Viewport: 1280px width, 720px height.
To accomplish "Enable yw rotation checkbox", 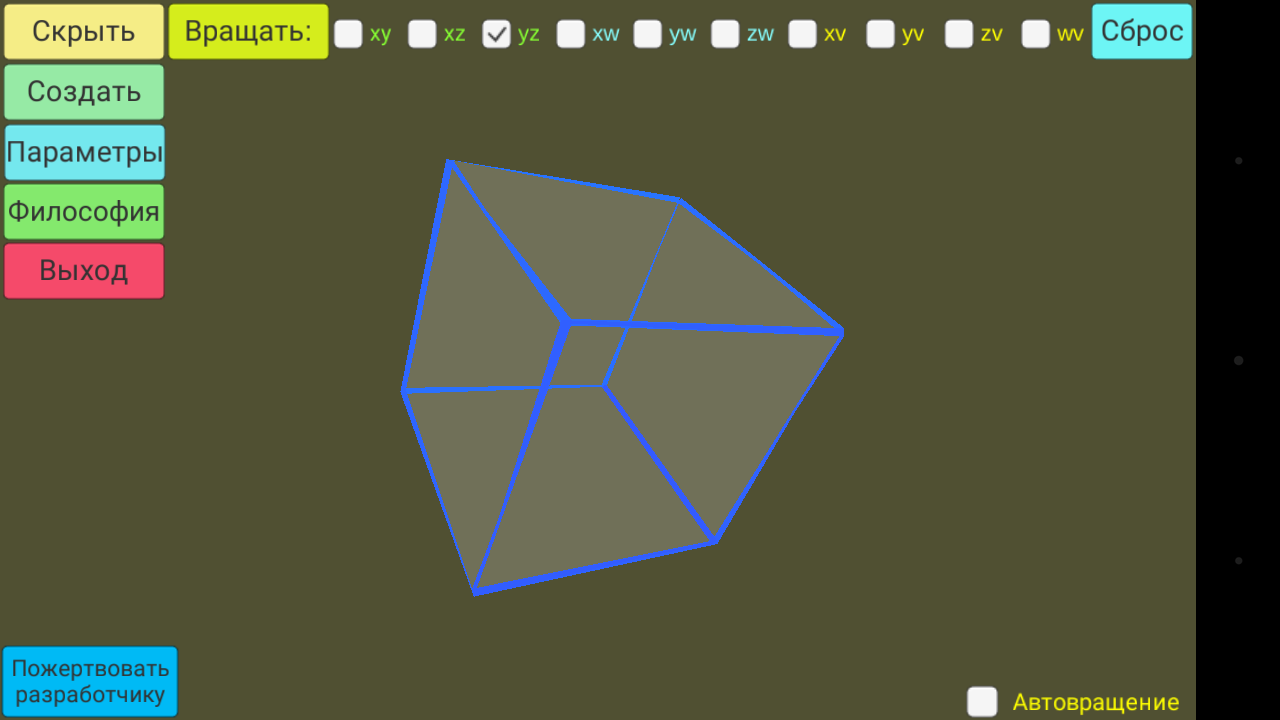I will 648,34.
